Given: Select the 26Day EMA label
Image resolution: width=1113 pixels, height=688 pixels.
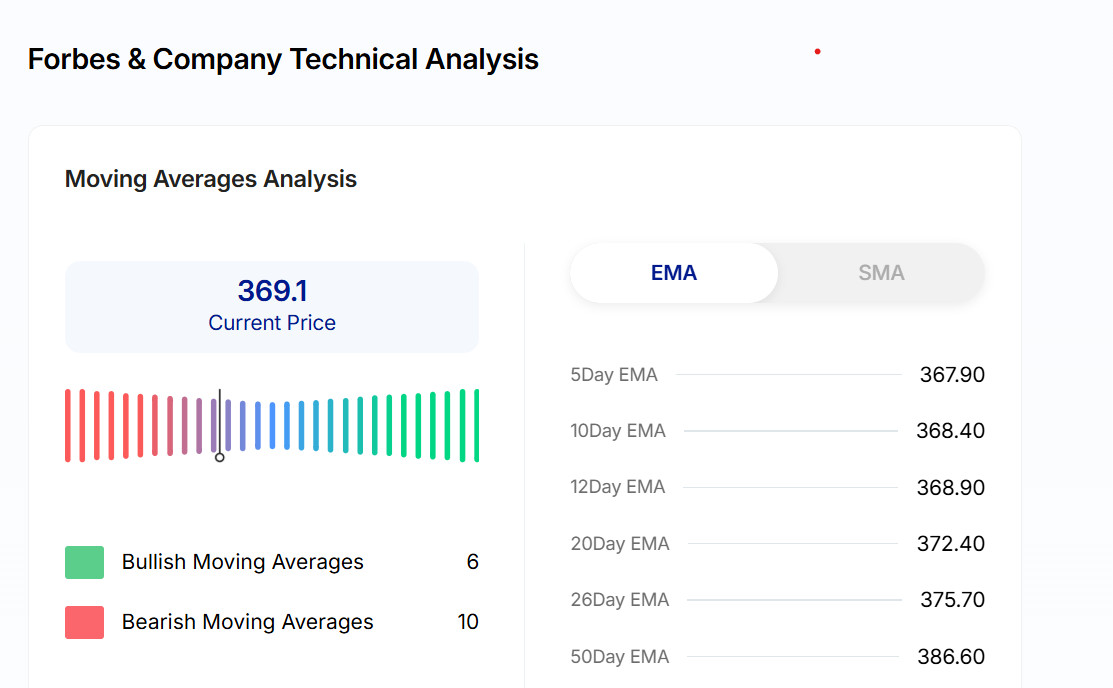Looking at the screenshot, I should (620, 600).
